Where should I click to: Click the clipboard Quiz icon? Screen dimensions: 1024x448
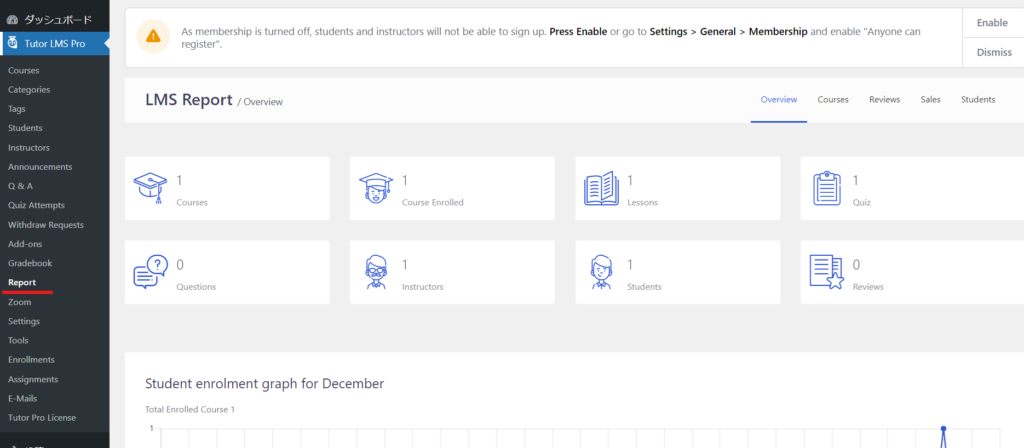827,187
